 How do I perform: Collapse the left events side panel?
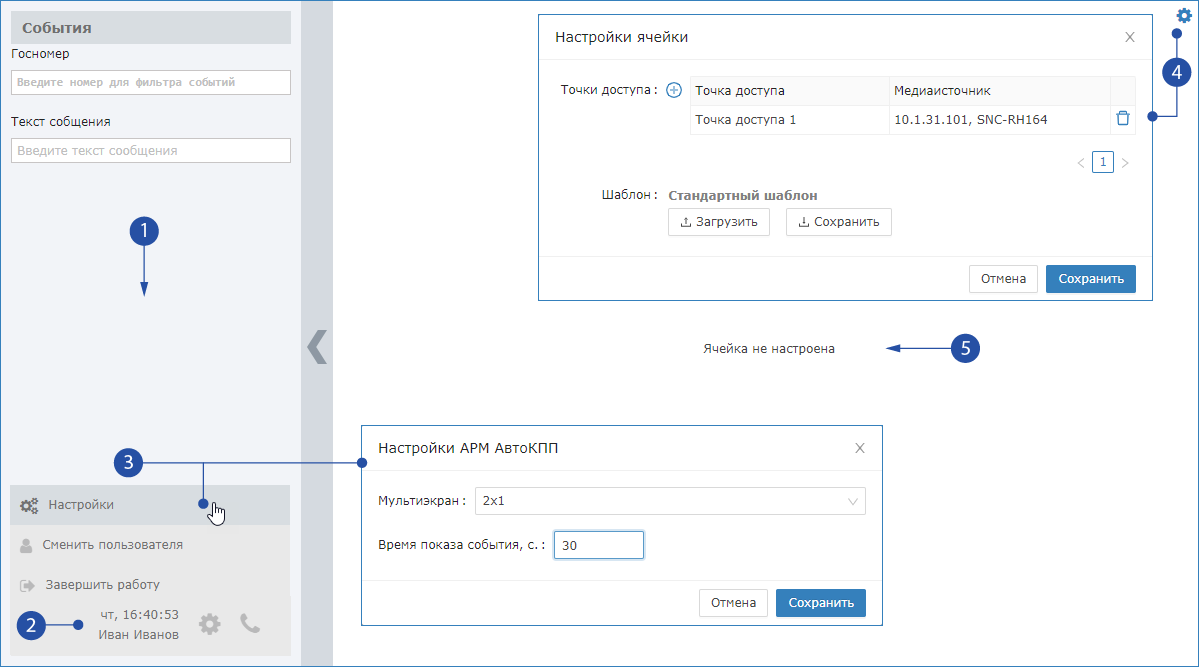point(317,346)
